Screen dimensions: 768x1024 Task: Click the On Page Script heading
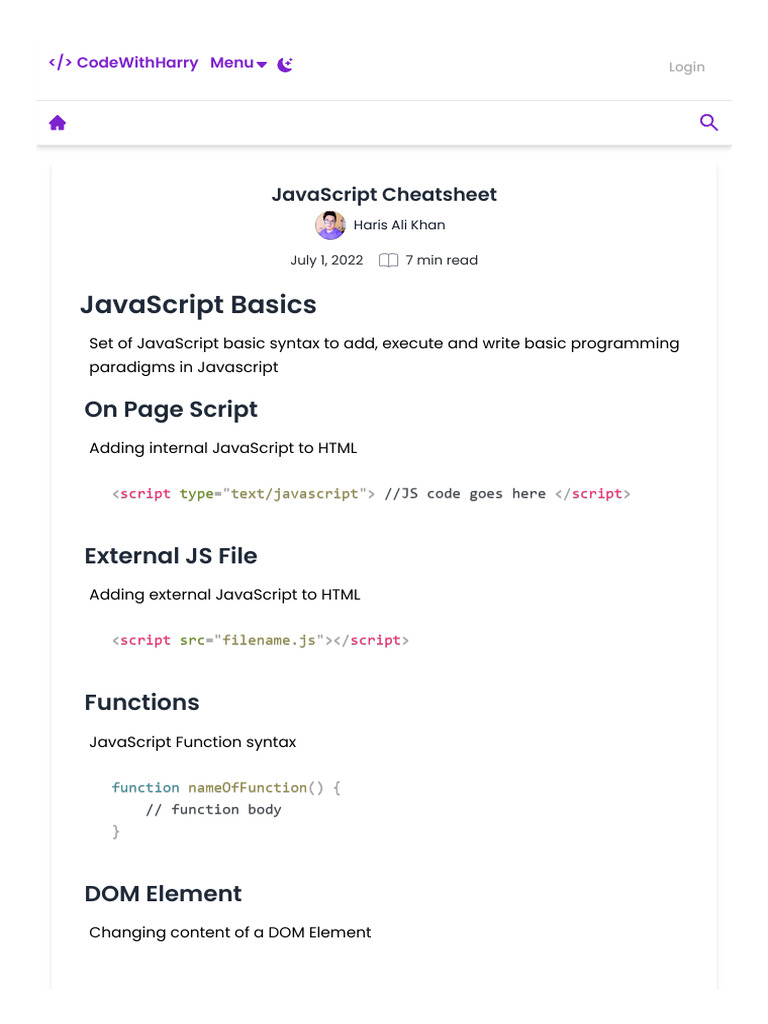click(x=171, y=410)
